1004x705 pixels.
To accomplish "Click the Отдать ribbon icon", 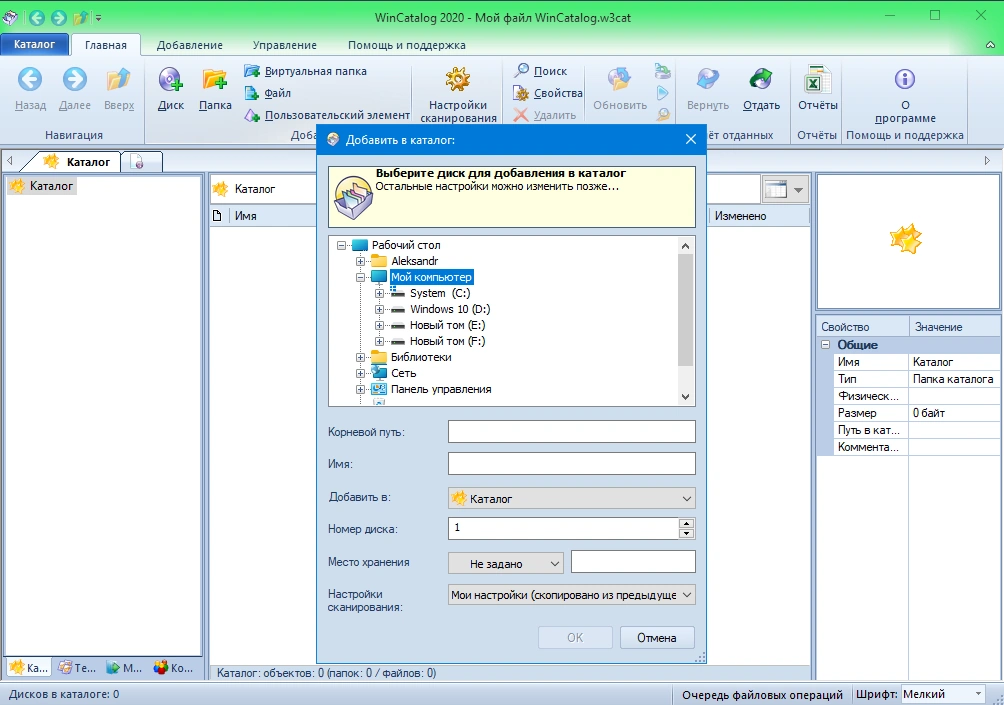I will [x=761, y=79].
